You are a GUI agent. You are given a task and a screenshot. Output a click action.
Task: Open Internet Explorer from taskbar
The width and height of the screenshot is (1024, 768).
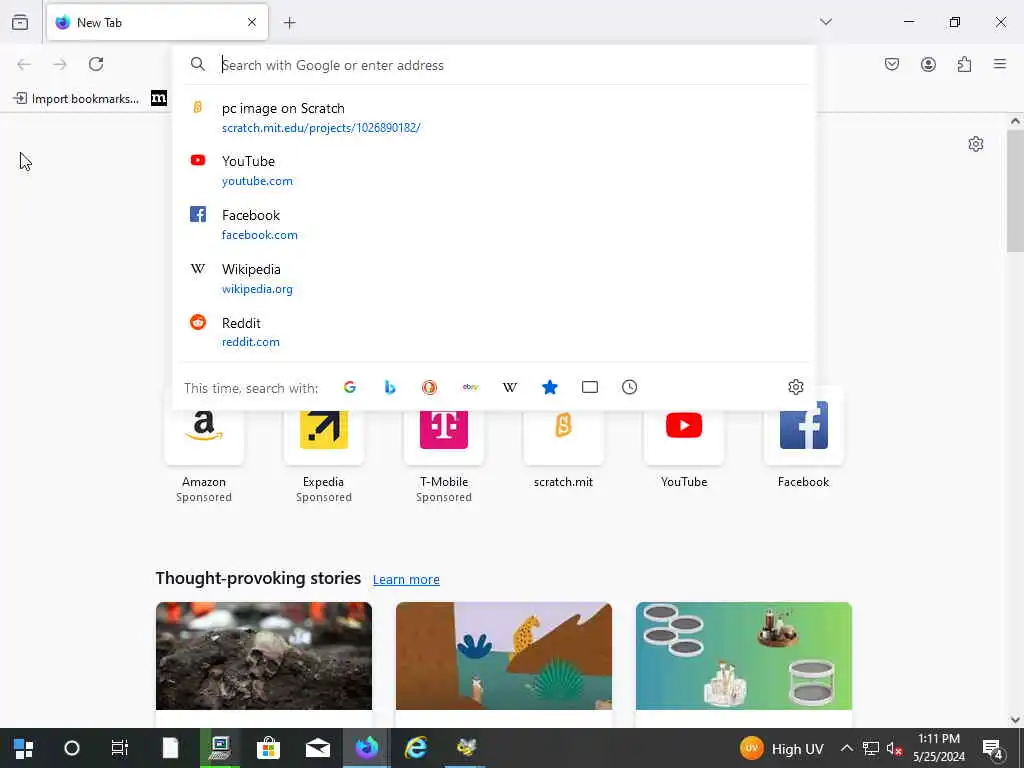tap(416, 748)
